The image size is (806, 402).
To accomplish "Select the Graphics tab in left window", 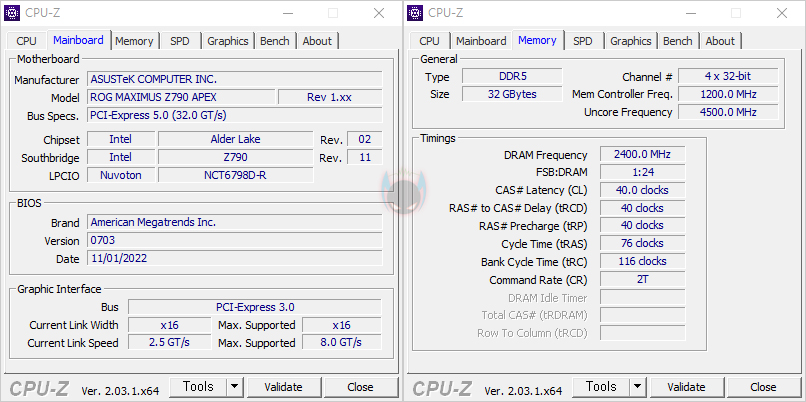I will (x=228, y=41).
